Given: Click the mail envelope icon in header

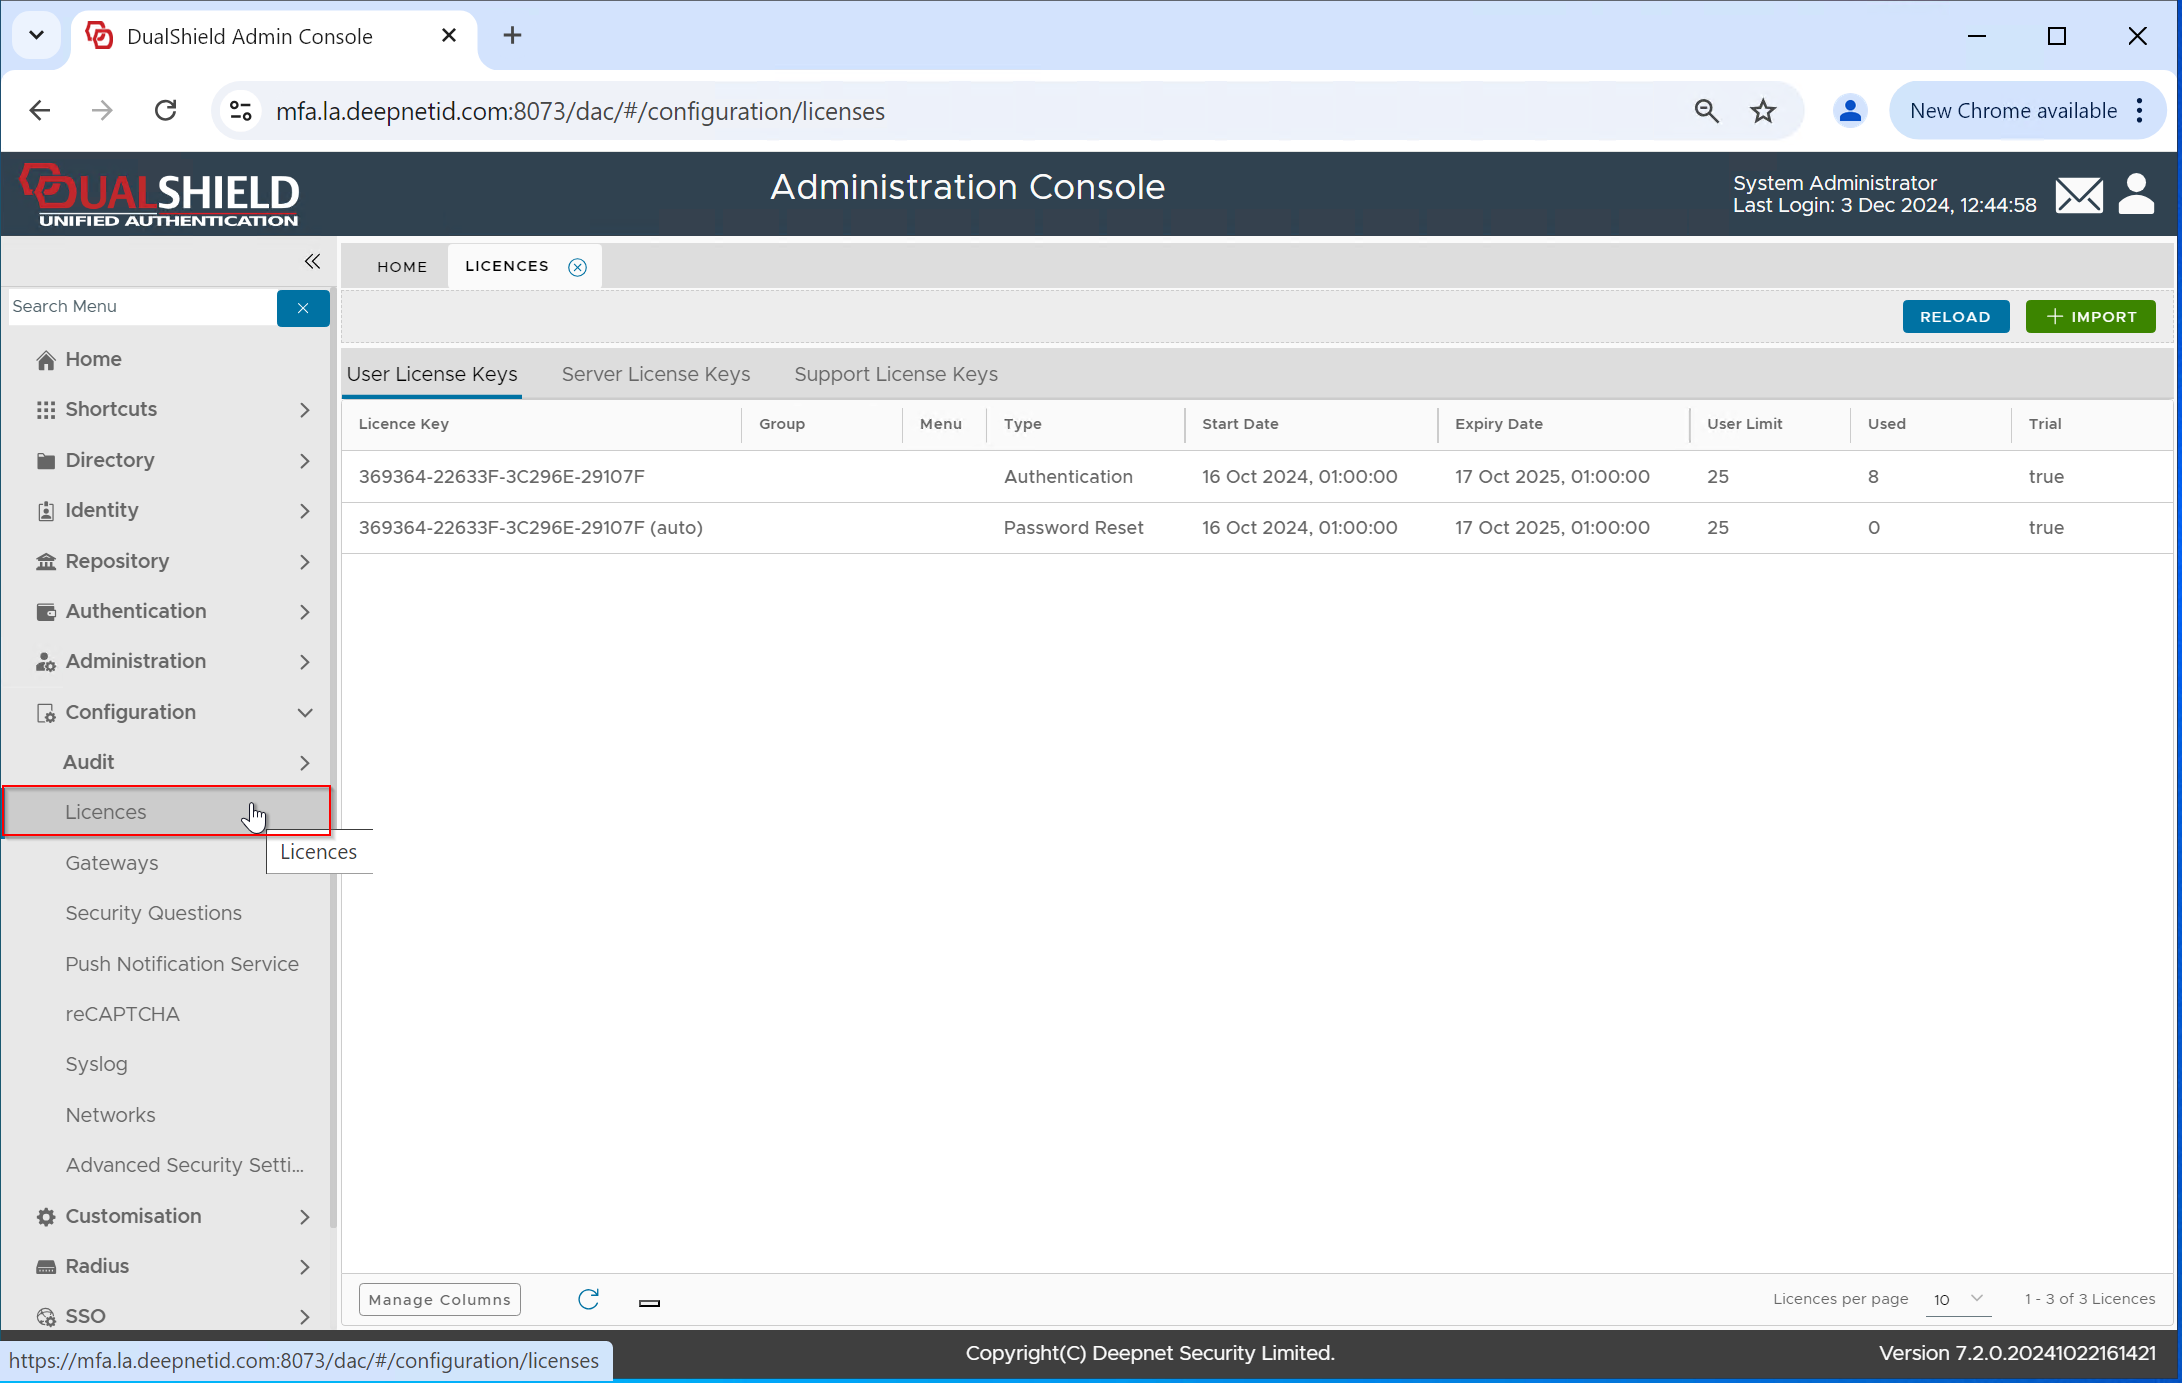Looking at the screenshot, I should (2079, 195).
